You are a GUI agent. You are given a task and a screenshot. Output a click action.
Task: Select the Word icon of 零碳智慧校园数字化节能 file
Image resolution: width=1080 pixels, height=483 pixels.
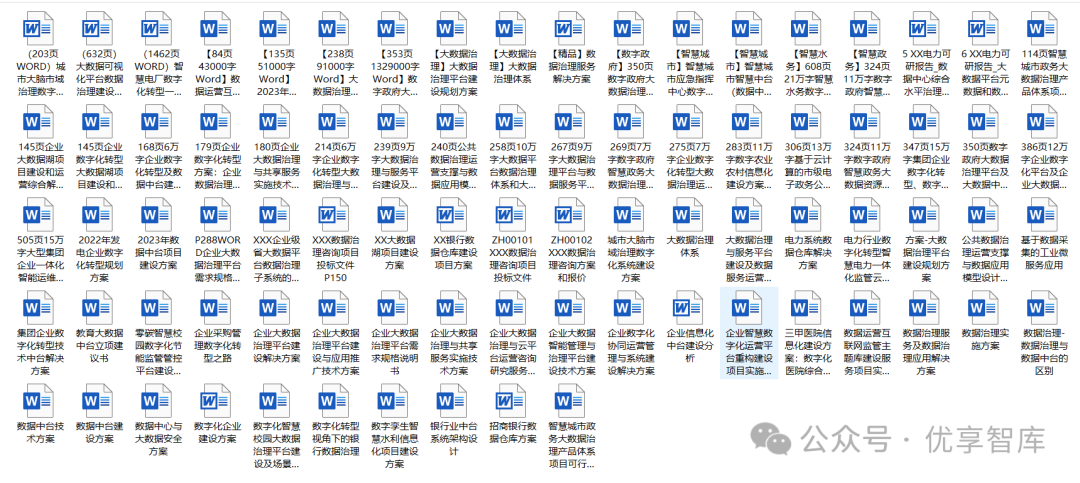(x=156, y=308)
